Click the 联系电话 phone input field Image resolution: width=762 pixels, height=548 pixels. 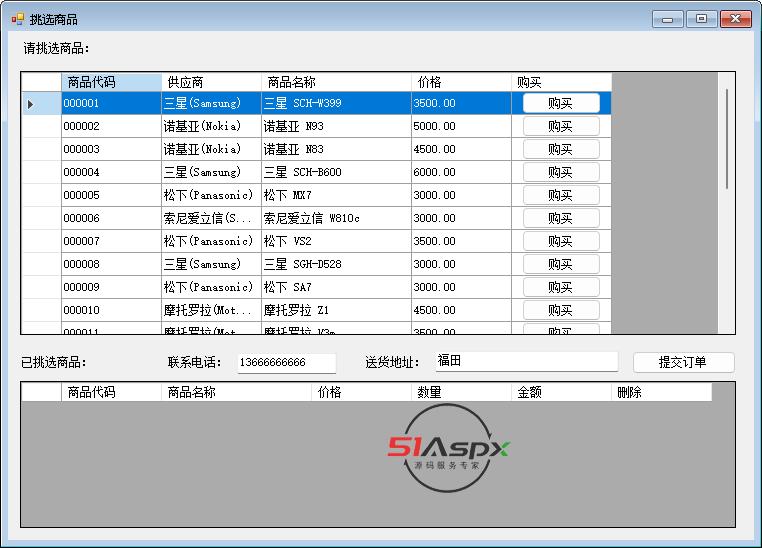[x=287, y=362]
